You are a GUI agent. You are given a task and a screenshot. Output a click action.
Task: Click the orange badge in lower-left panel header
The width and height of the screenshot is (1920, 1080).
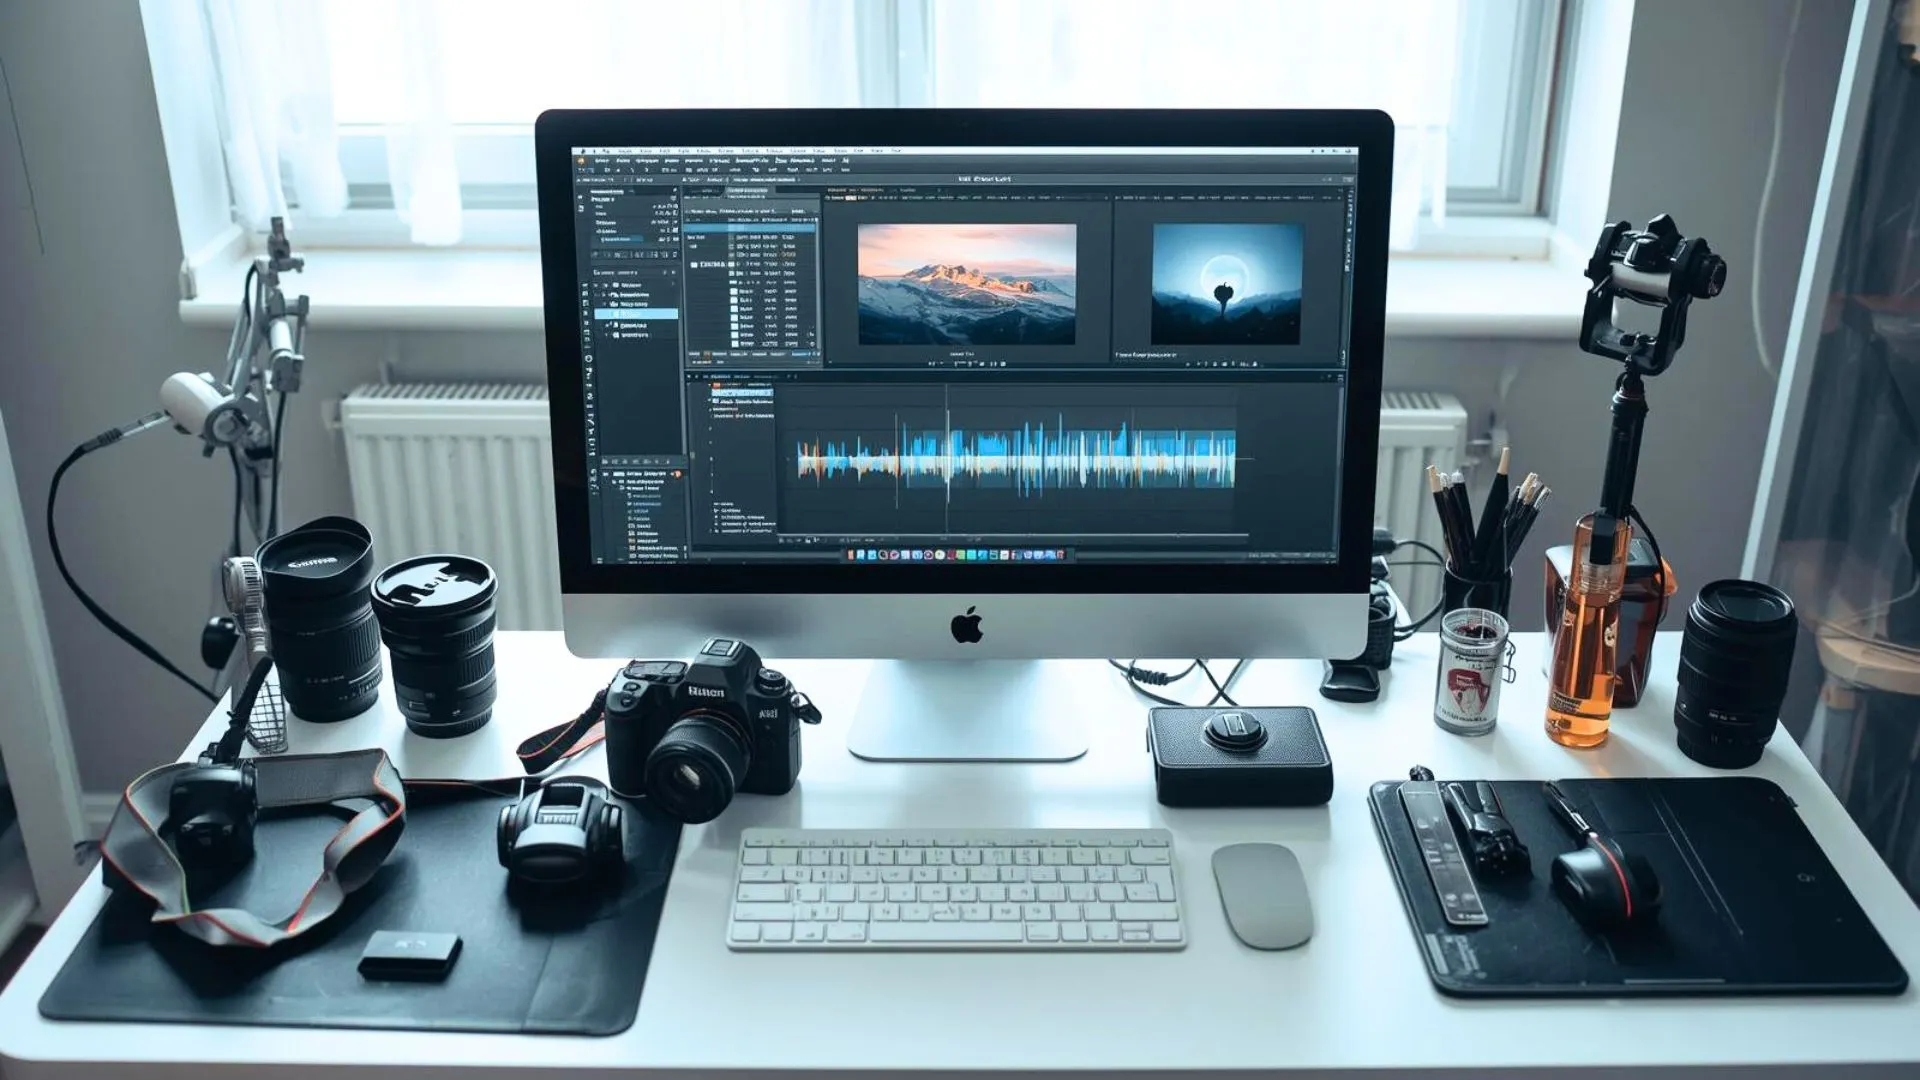(x=677, y=474)
